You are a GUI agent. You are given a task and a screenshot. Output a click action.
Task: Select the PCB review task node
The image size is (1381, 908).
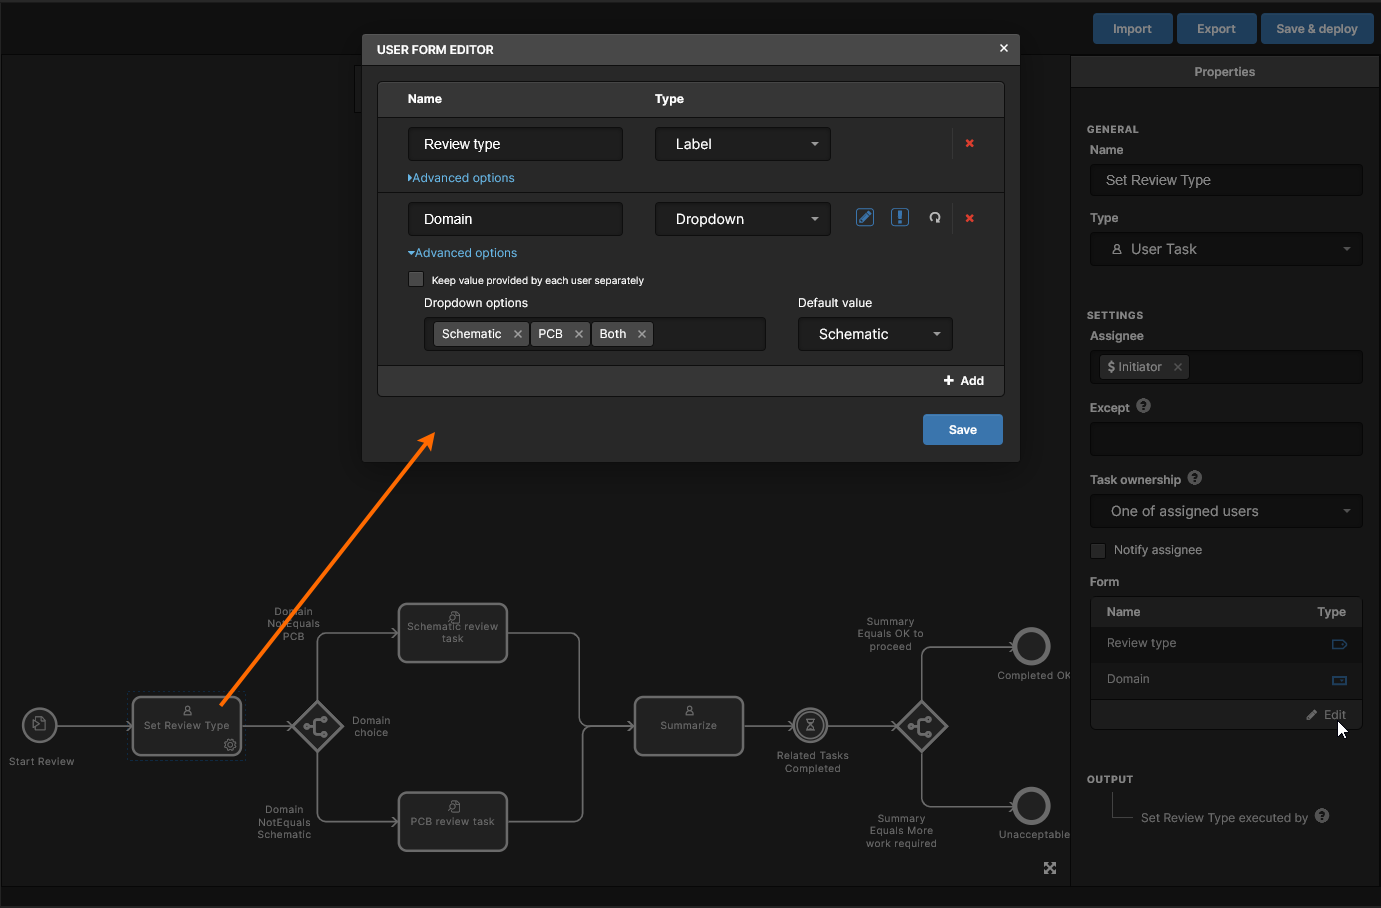tap(453, 822)
